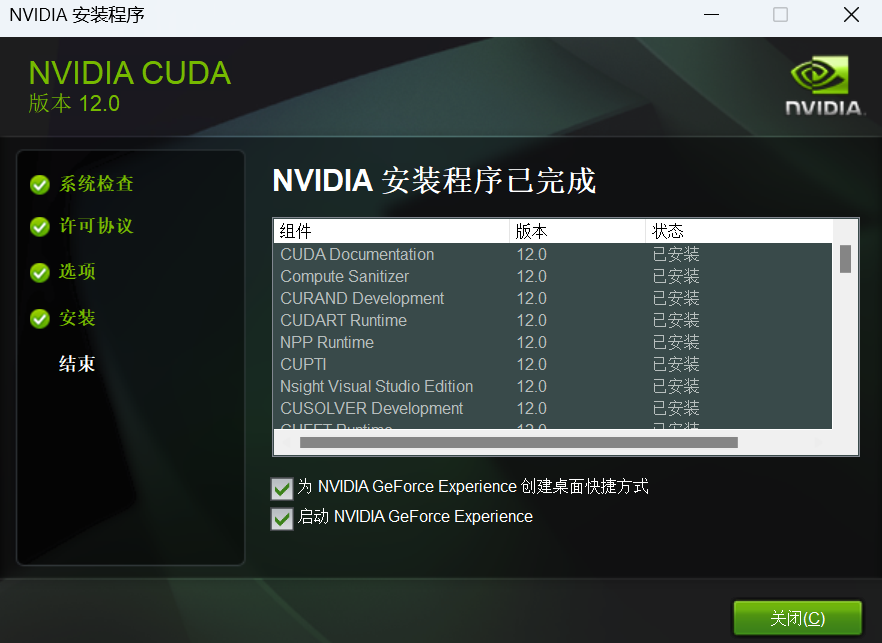
Task: Click the 版本 12.0 text under NVIDIA CUDA
Action: click(x=74, y=104)
